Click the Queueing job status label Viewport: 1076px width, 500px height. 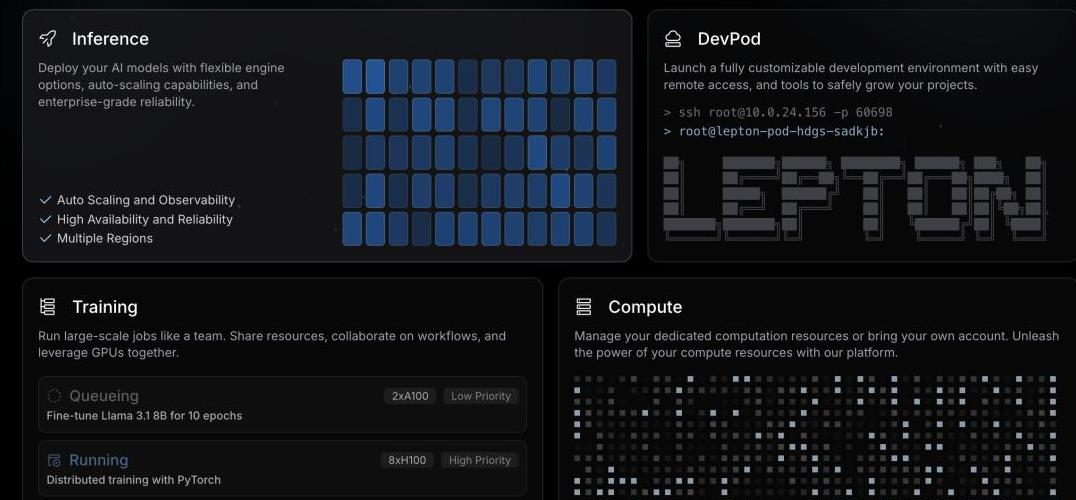pyautogui.click(x=104, y=396)
